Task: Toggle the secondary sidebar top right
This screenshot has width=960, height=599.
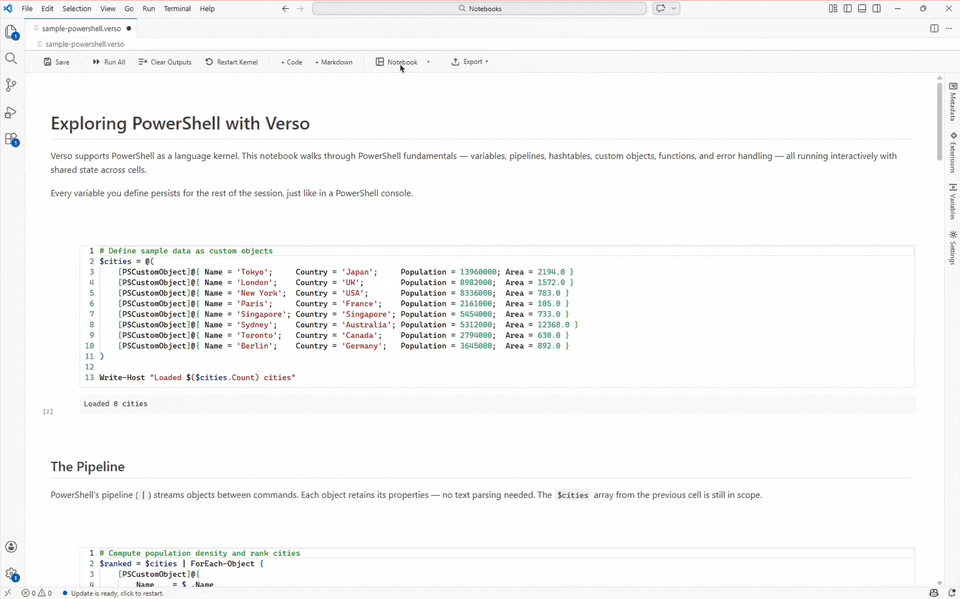Action: (876, 8)
